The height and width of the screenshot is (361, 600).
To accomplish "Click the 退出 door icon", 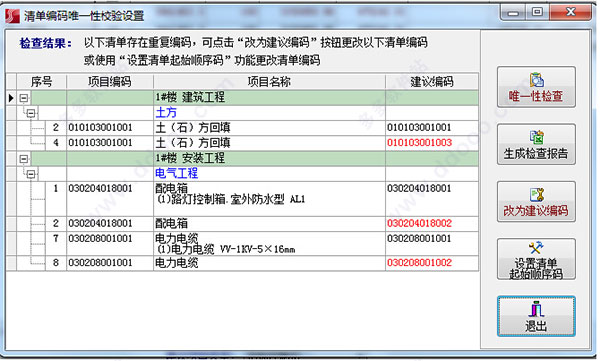I will (536, 309).
